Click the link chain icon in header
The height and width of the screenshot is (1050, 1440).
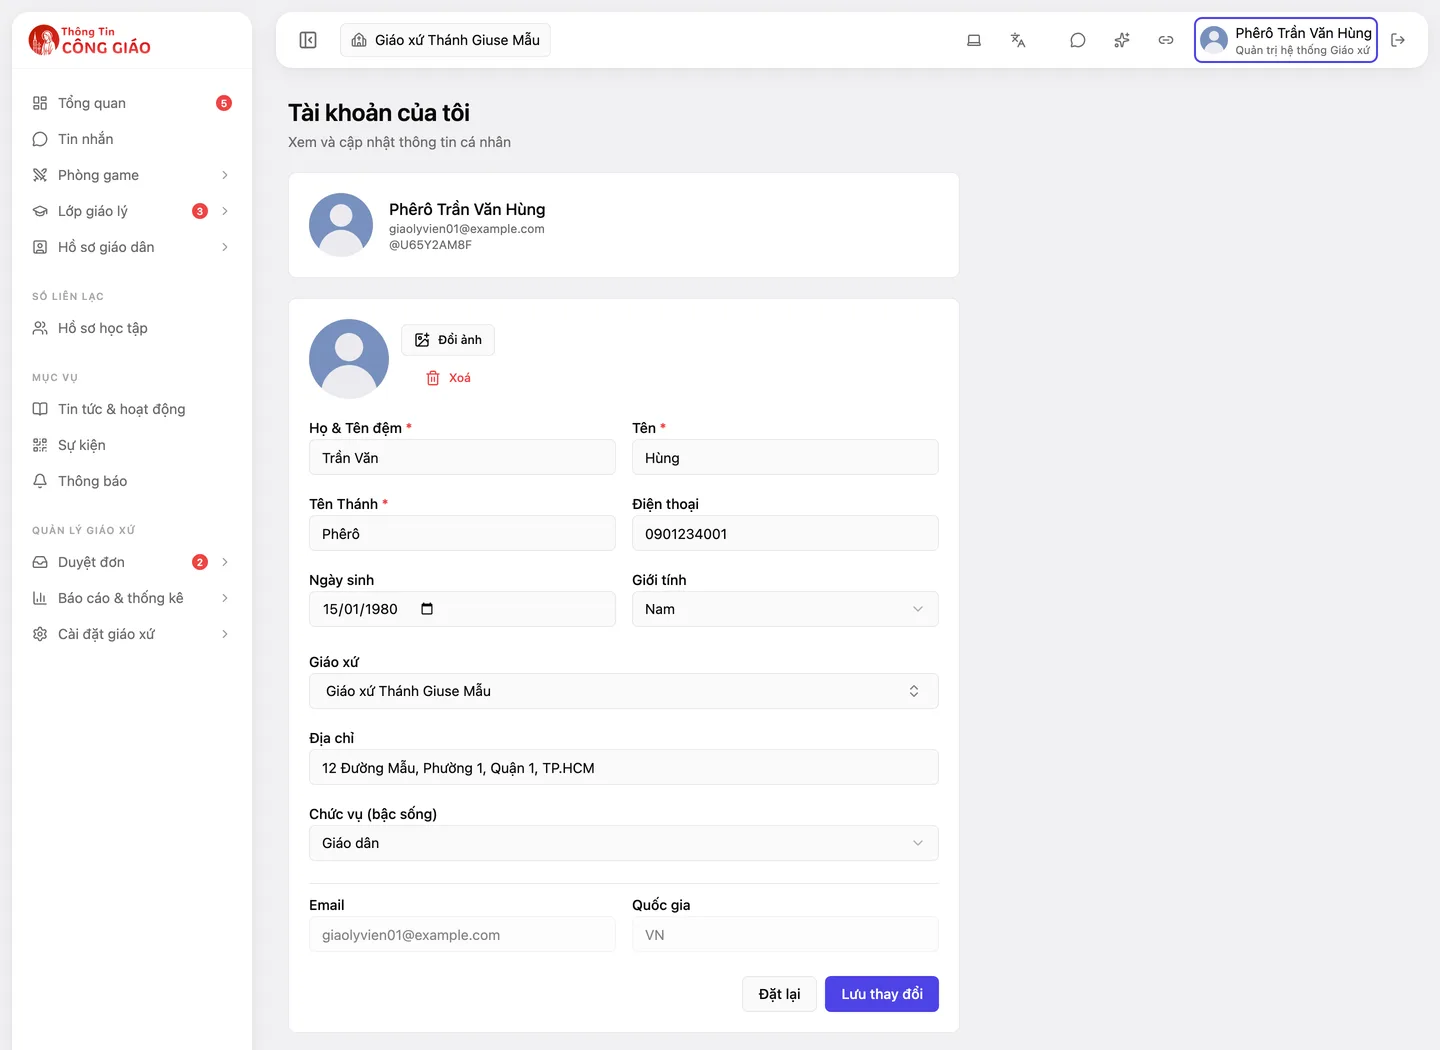1166,40
